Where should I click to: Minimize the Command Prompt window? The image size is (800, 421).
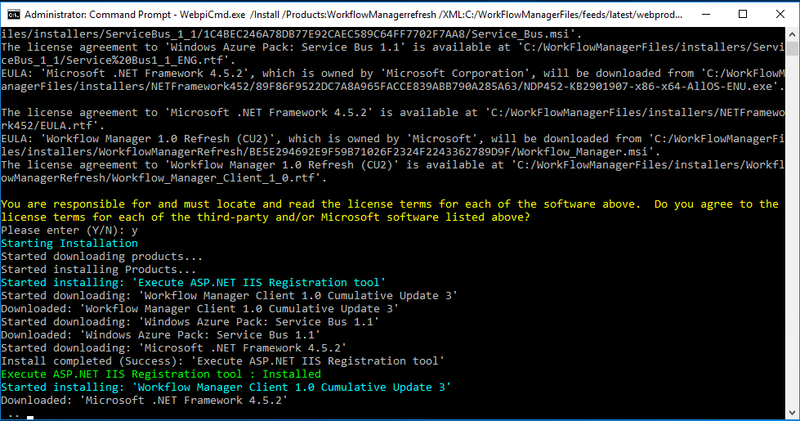point(706,14)
